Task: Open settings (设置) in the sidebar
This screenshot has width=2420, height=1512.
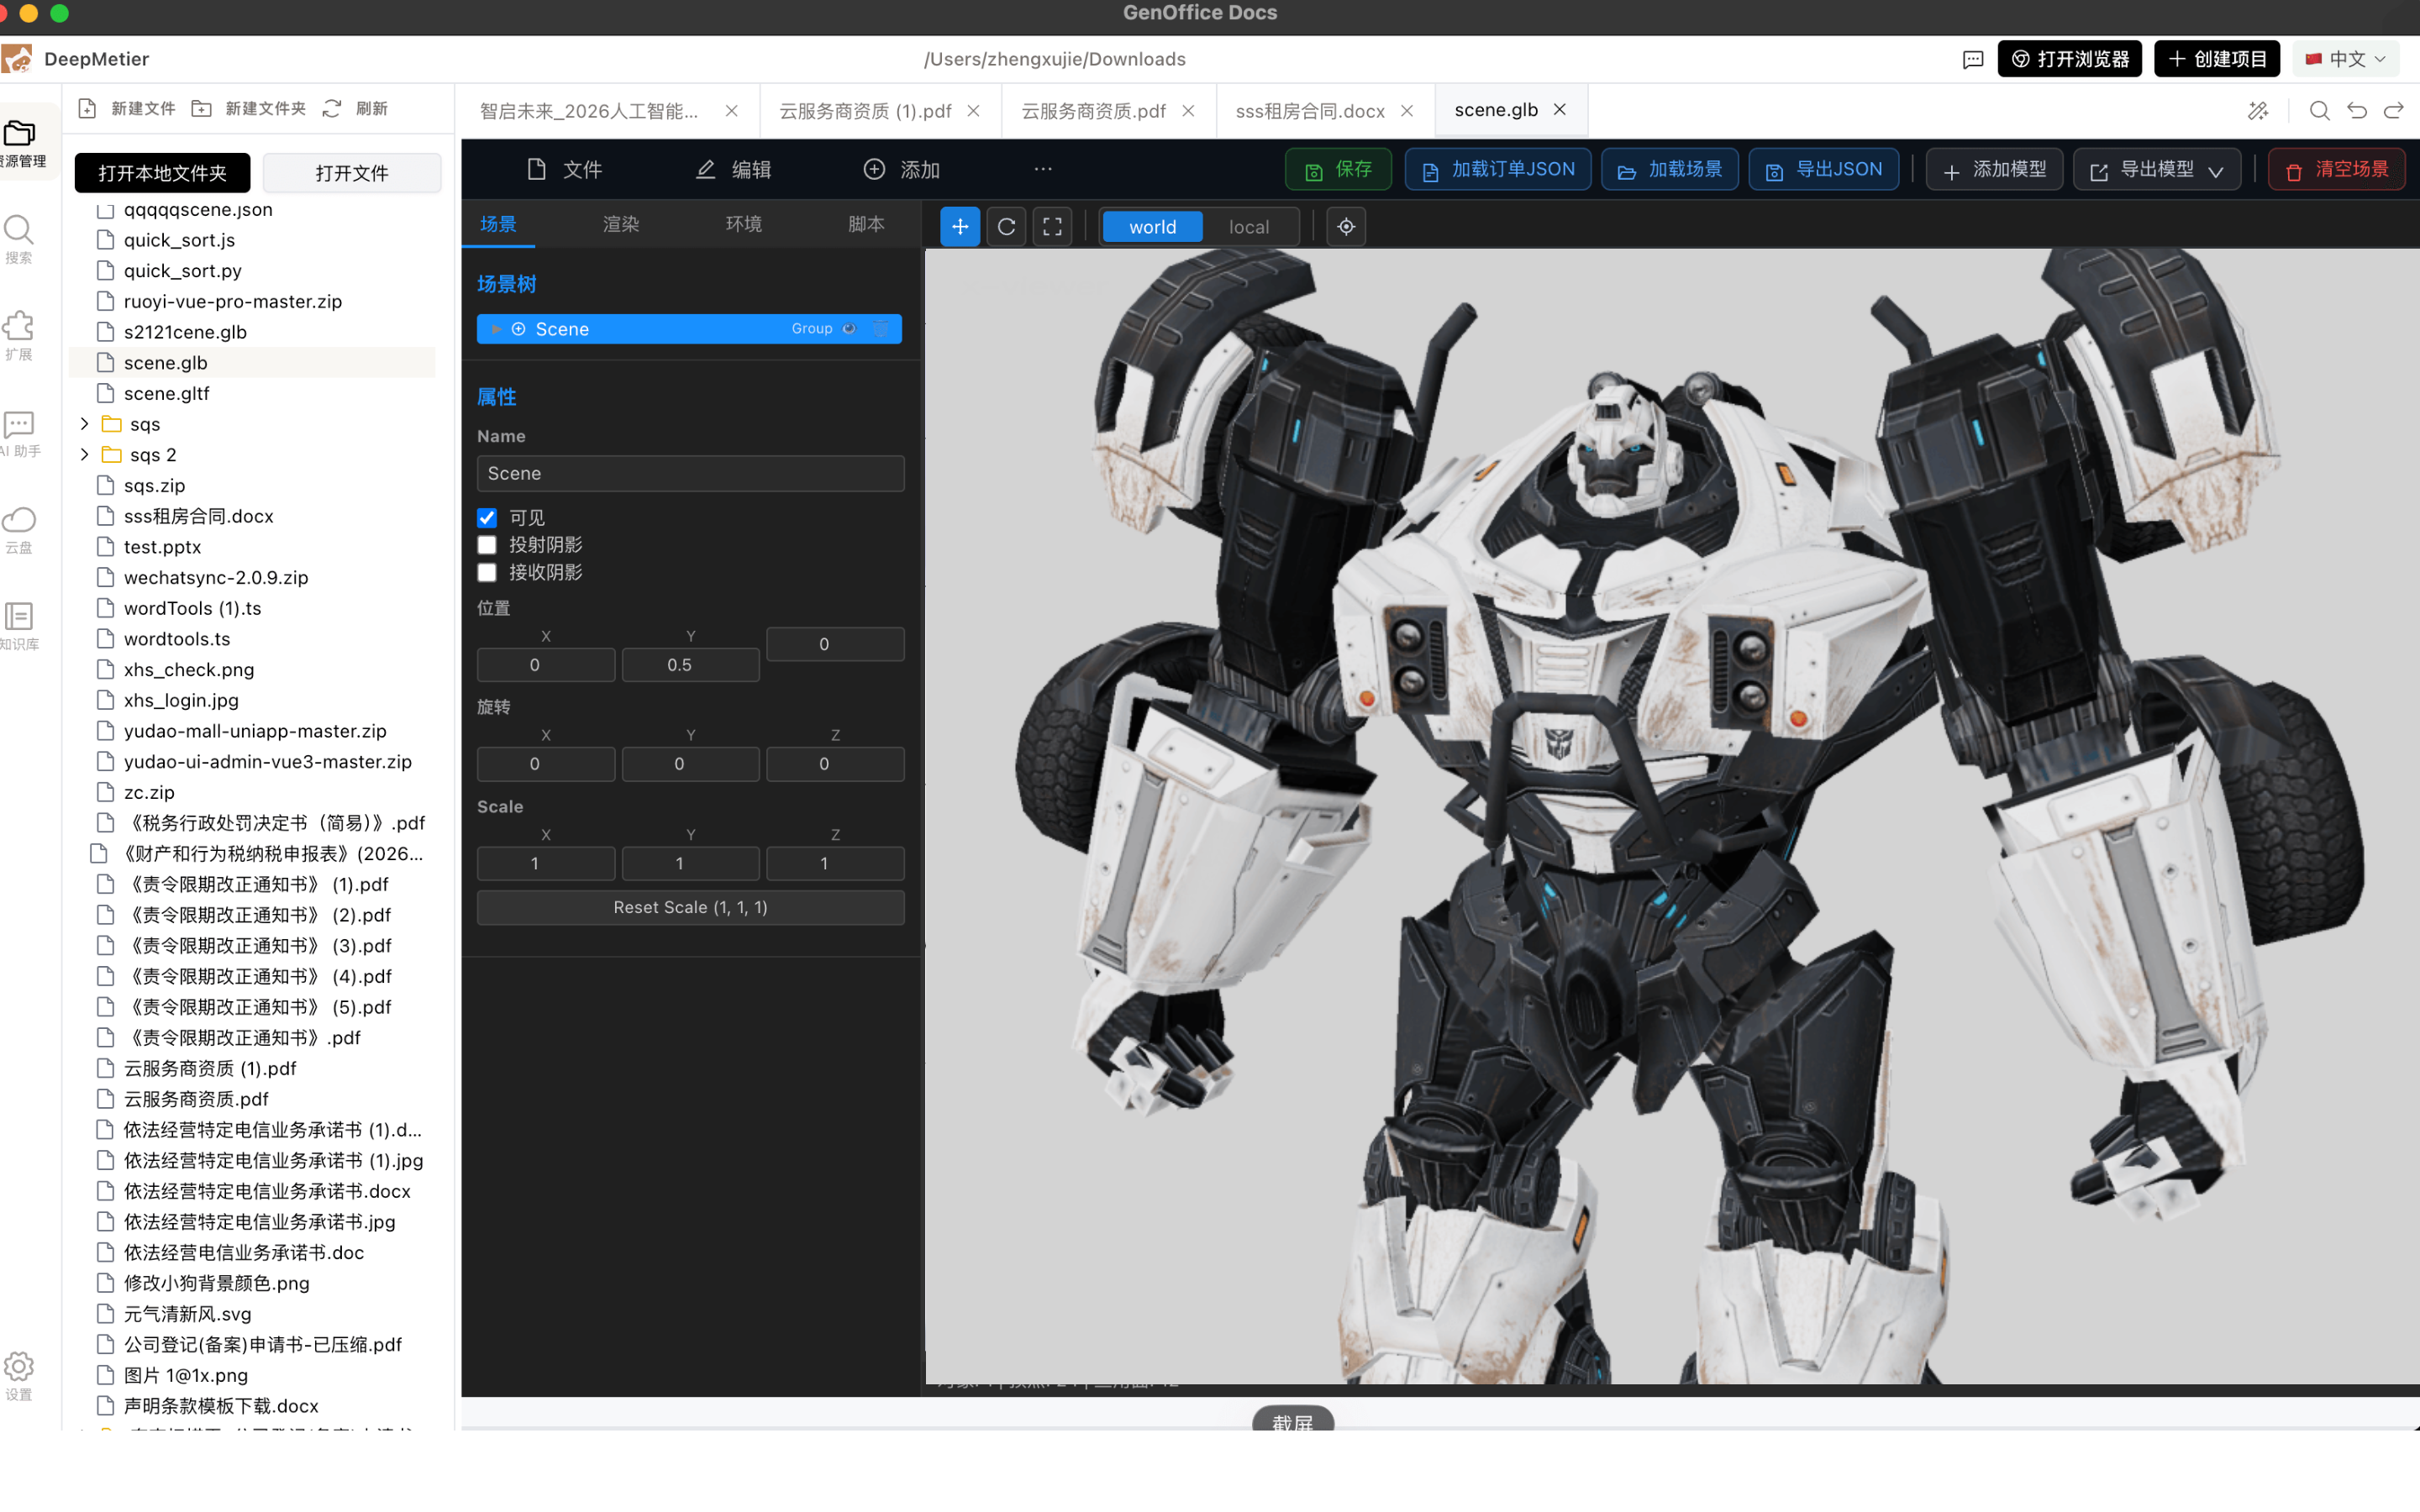Action: 19,1376
